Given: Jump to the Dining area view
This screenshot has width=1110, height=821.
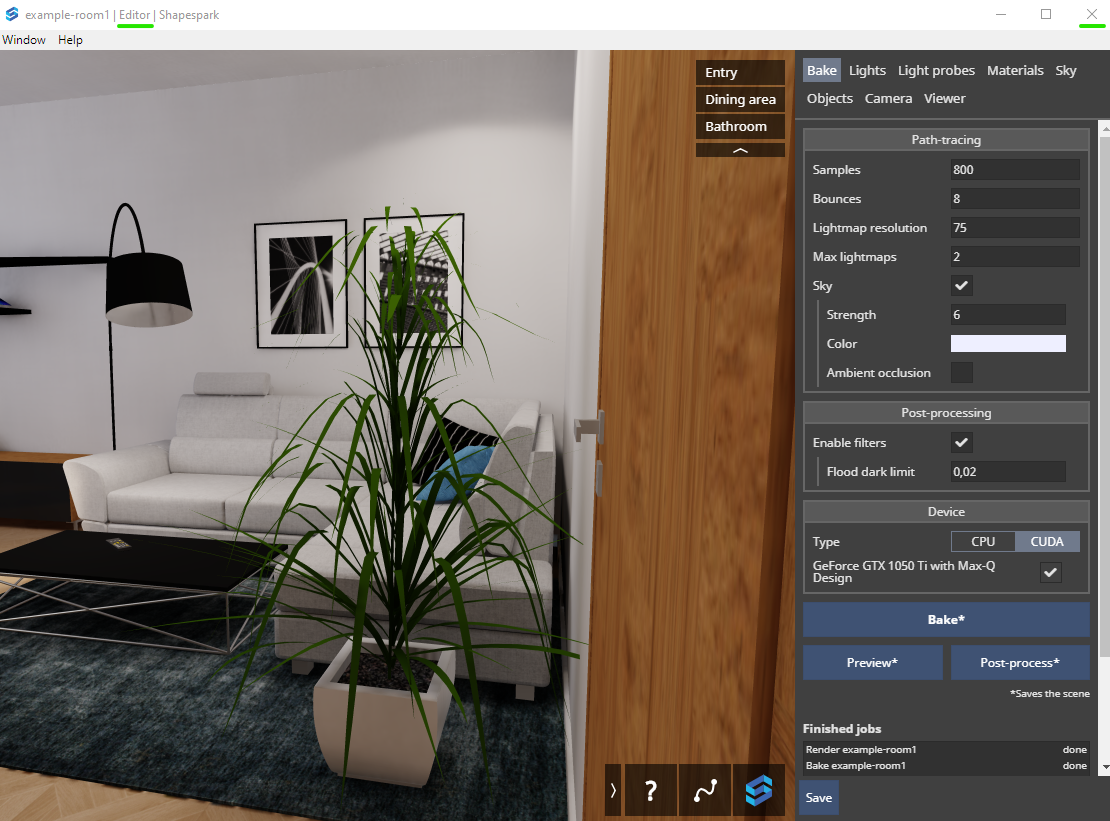Looking at the screenshot, I should tap(740, 99).
